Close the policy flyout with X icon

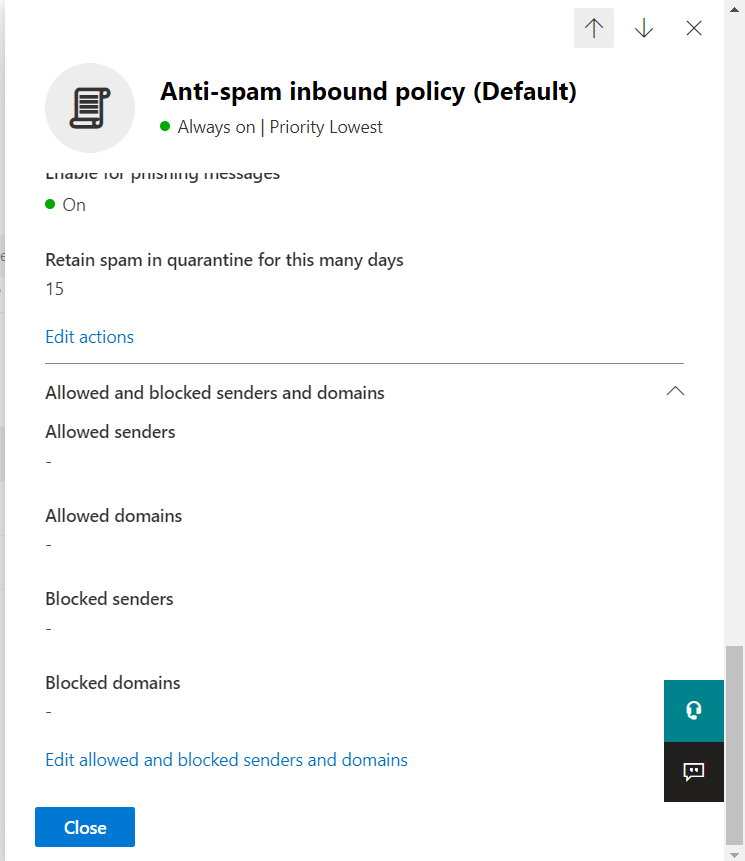(x=694, y=28)
